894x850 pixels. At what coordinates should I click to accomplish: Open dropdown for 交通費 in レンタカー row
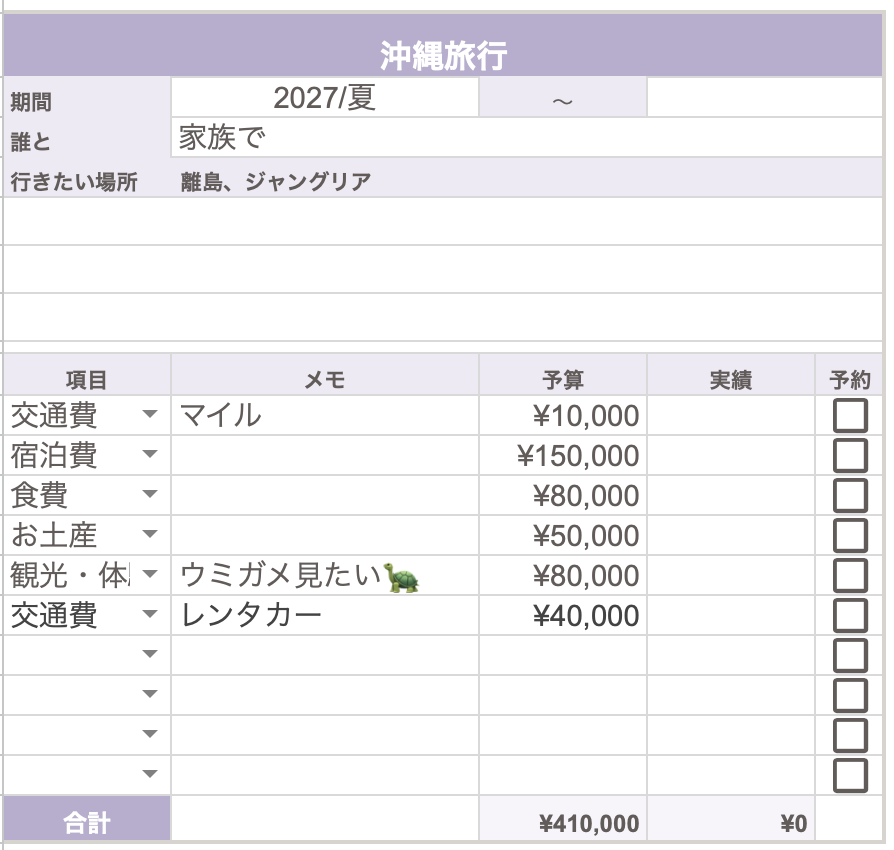[149, 613]
